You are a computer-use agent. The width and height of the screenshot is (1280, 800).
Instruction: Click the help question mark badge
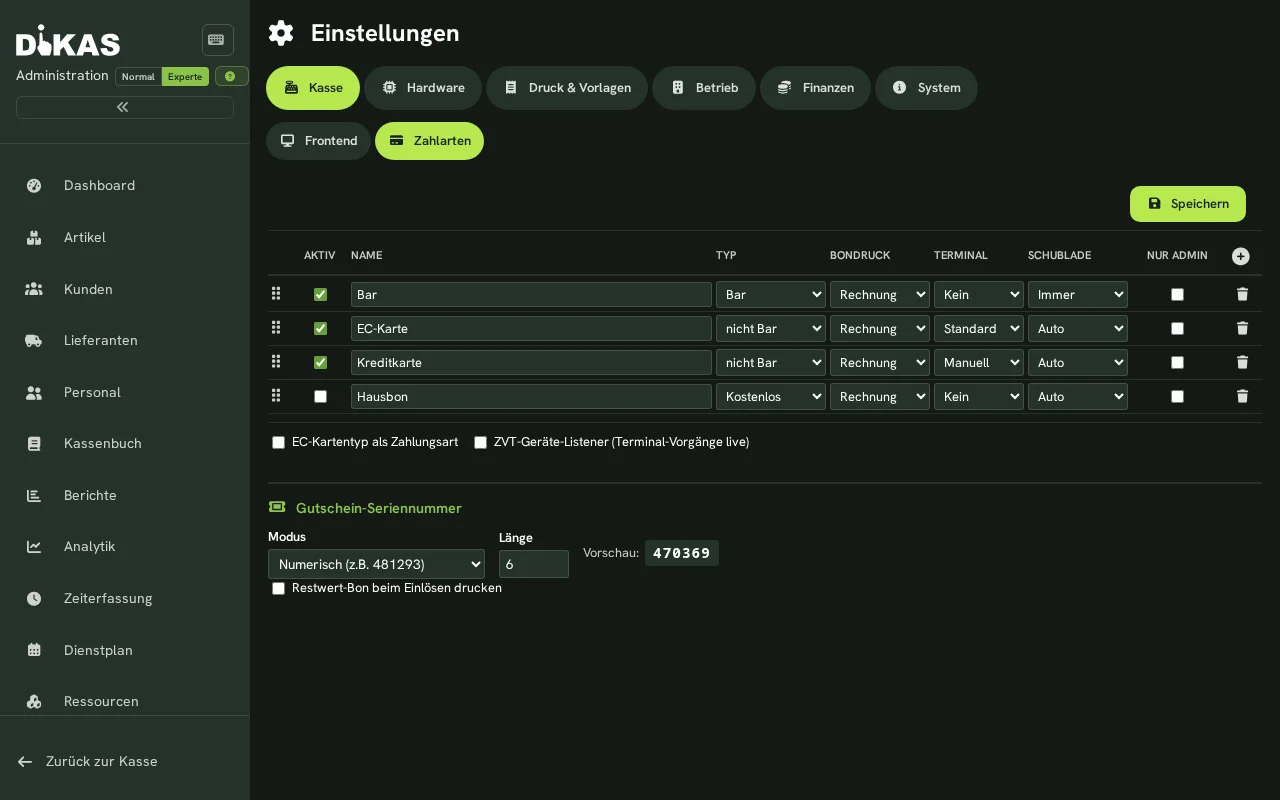231,76
